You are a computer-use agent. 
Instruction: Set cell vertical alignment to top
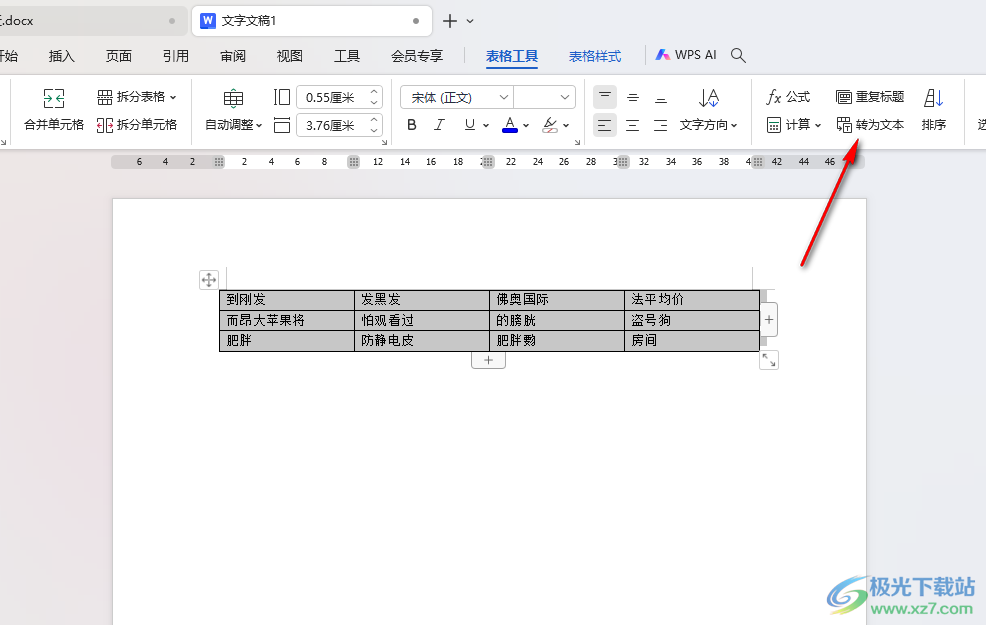tap(605, 97)
